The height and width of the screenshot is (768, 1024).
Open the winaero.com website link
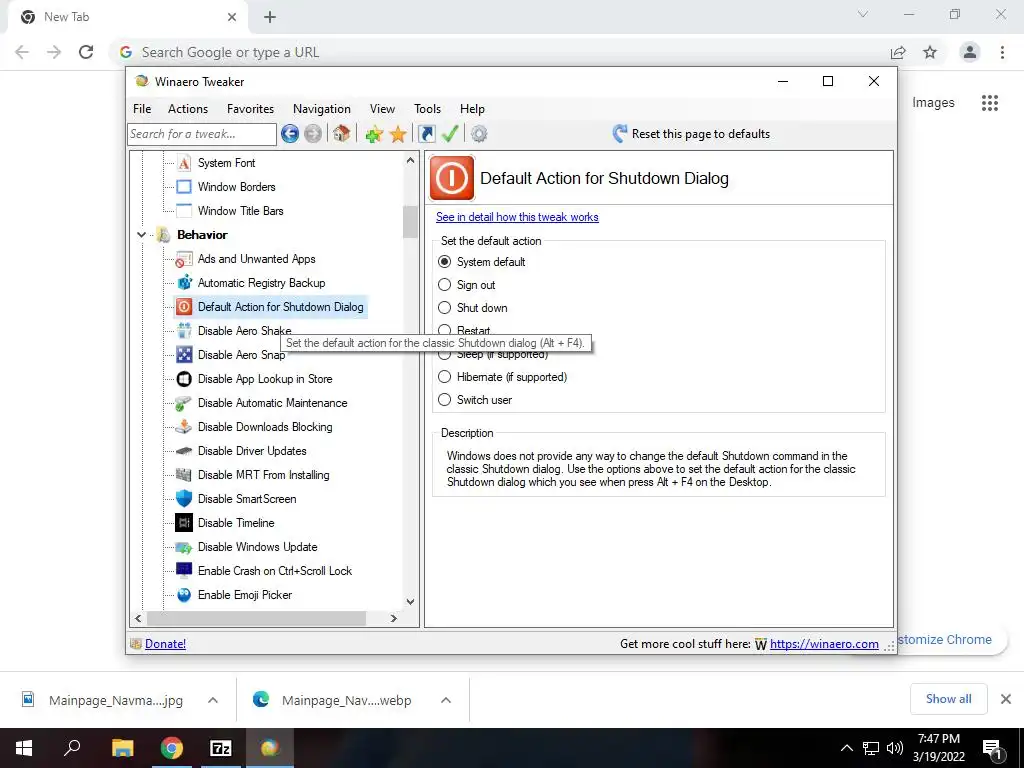[824, 644]
